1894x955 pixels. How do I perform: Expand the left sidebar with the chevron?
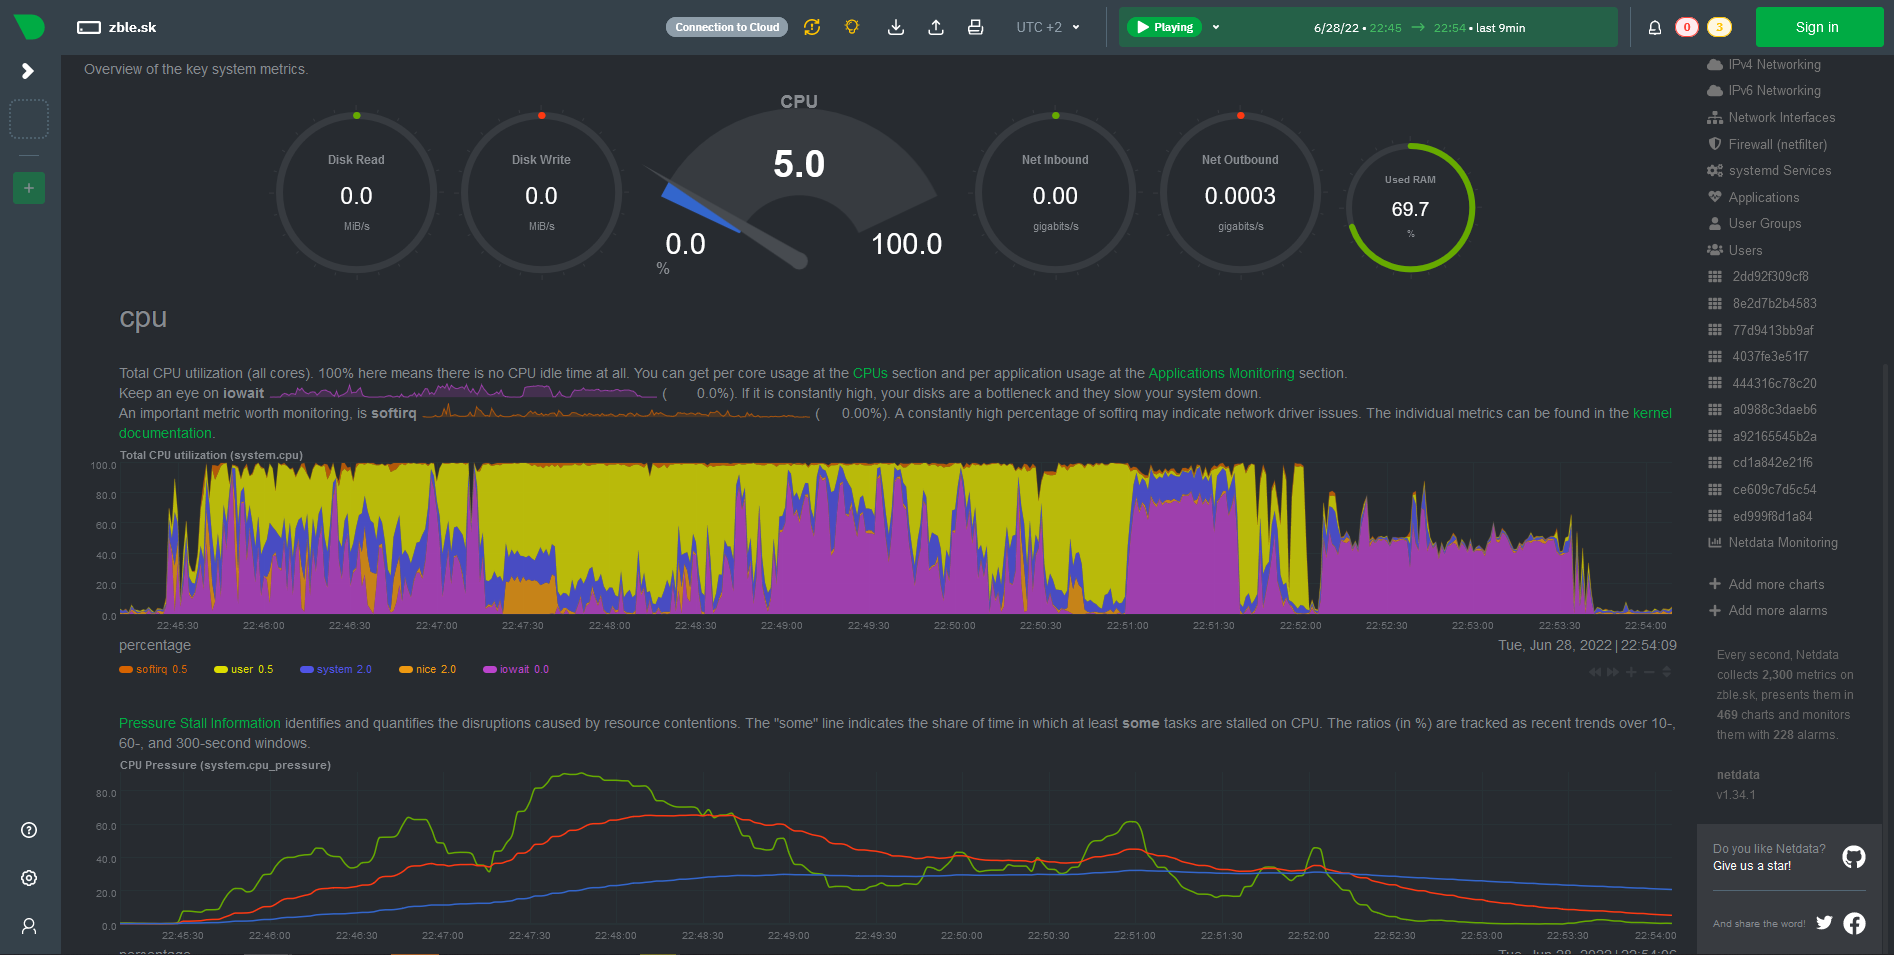(28, 71)
